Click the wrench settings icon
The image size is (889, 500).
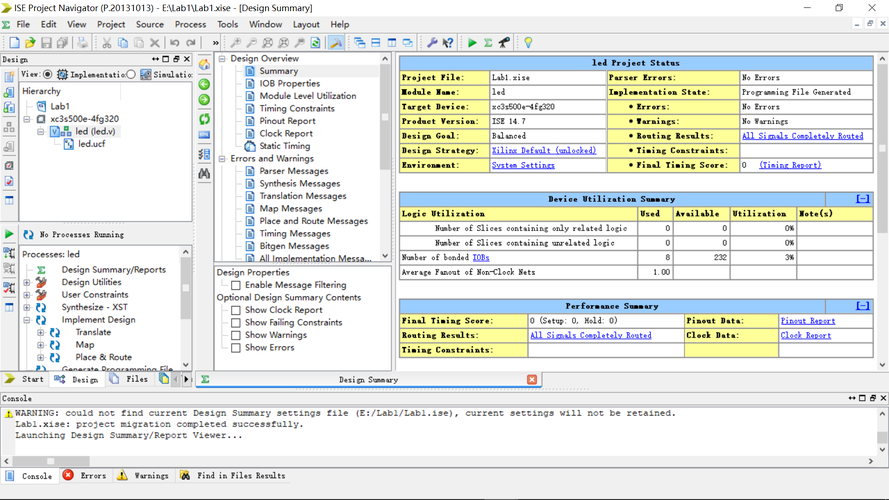pos(432,43)
